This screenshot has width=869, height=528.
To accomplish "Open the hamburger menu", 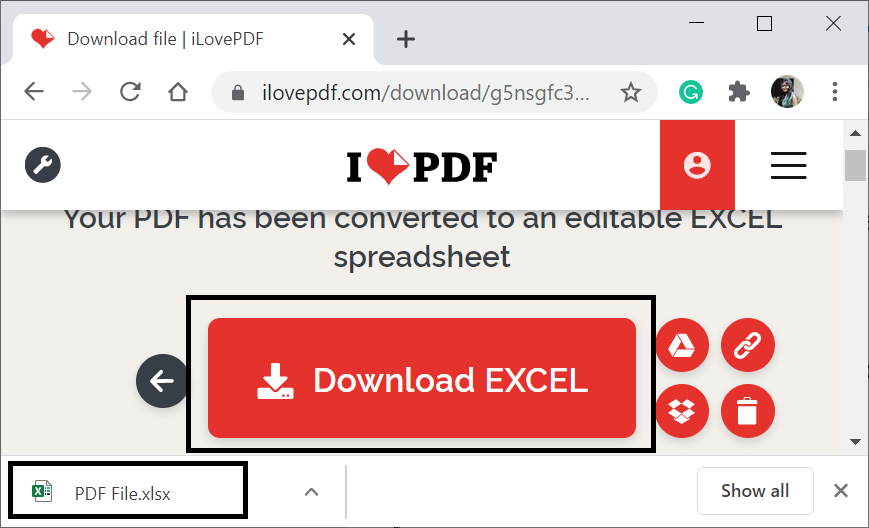I will tap(788, 165).
